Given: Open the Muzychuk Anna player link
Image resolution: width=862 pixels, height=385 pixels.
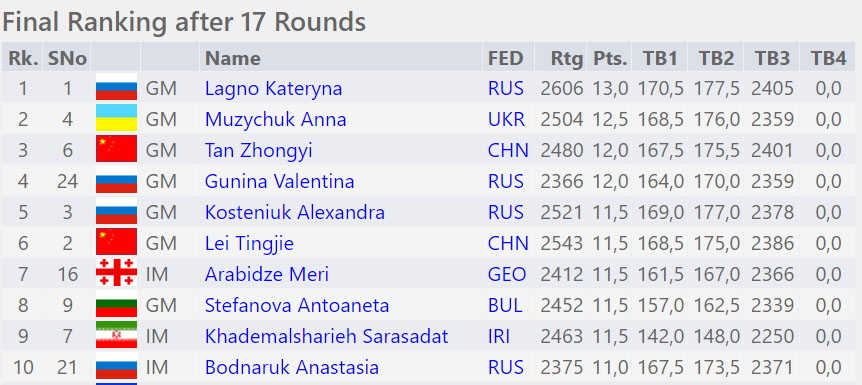Looking at the screenshot, I should (275, 119).
